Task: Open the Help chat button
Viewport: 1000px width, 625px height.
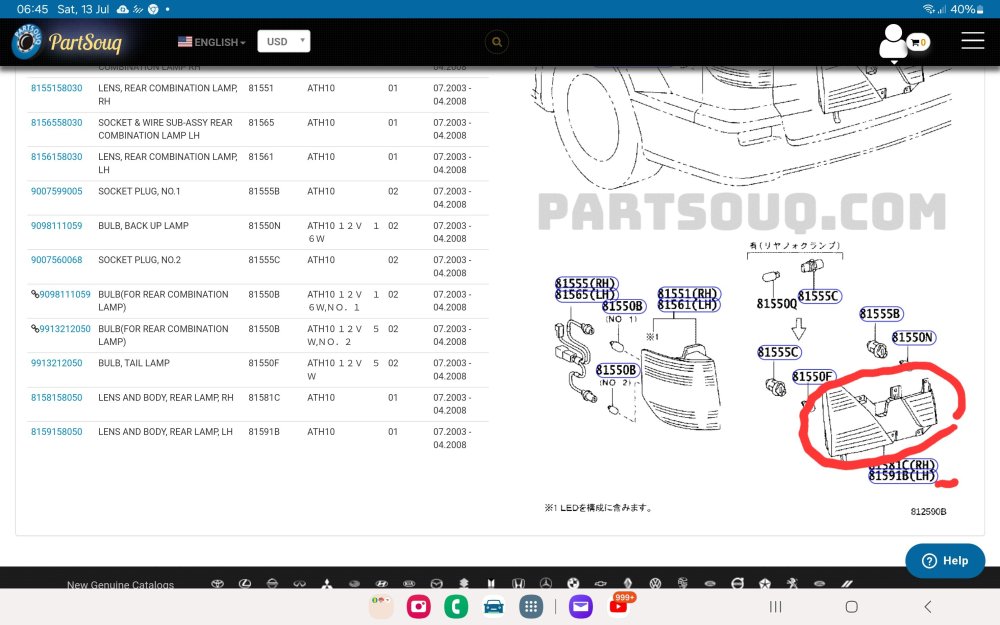Action: click(x=945, y=561)
